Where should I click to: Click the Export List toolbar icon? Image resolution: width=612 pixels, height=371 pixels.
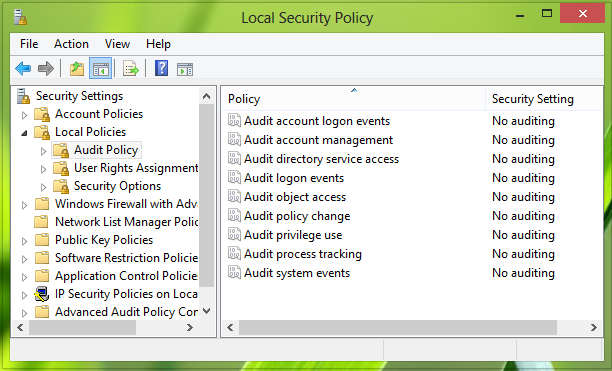pos(130,69)
